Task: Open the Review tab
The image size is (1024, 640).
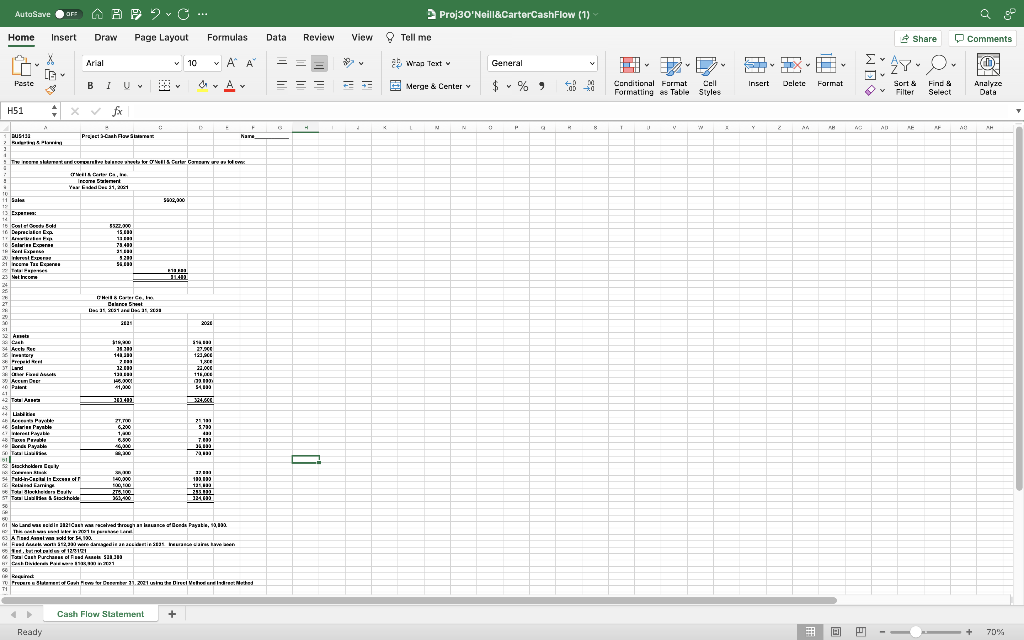Action: (x=319, y=37)
